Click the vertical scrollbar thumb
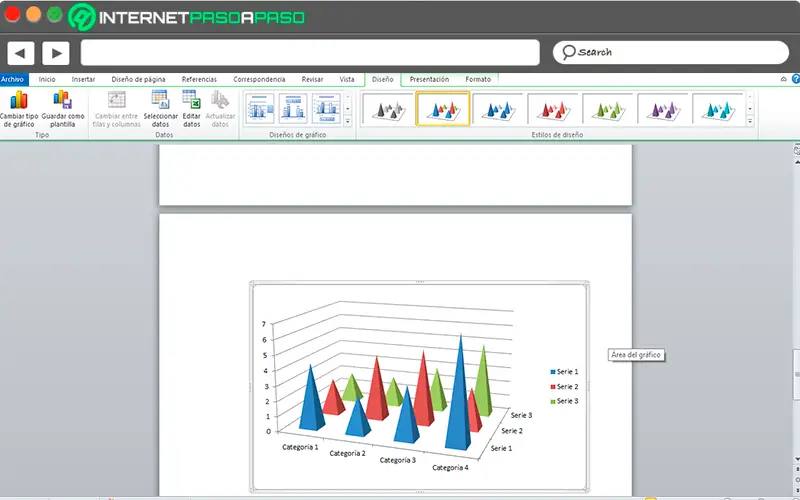The image size is (800, 500). click(x=796, y=374)
